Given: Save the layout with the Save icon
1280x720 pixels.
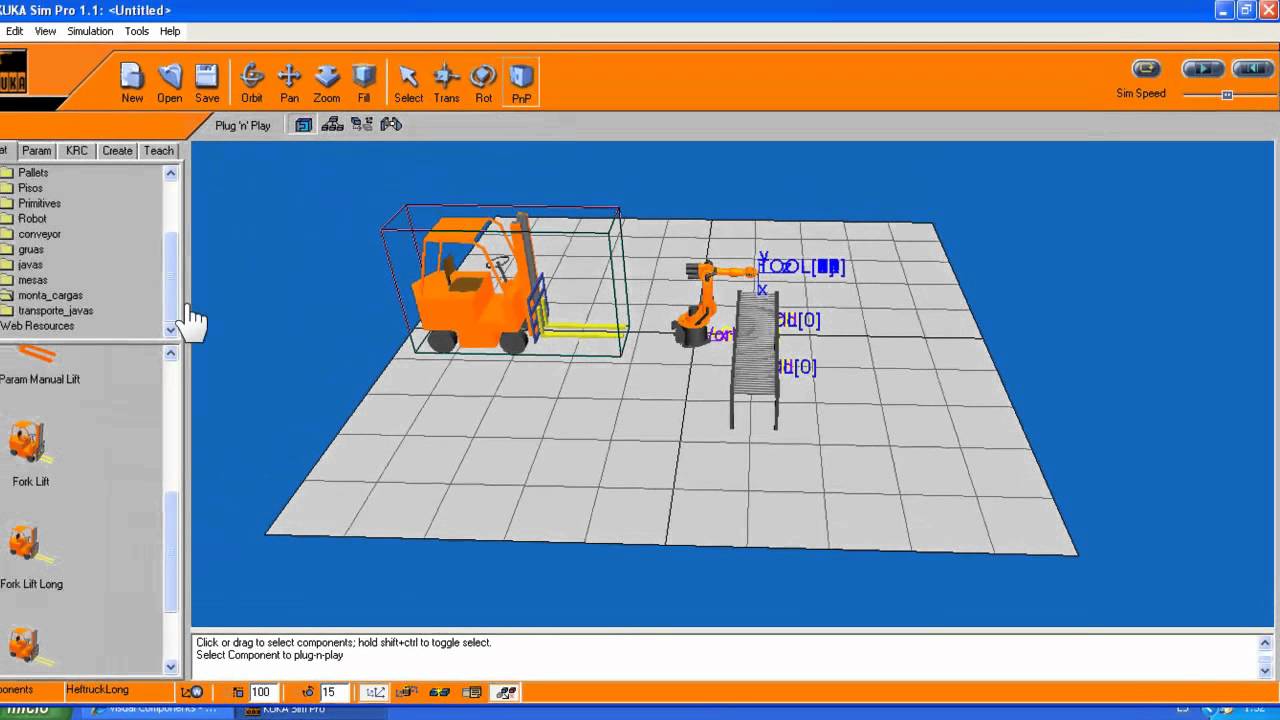Looking at the screenshot, I should (207, 83).
